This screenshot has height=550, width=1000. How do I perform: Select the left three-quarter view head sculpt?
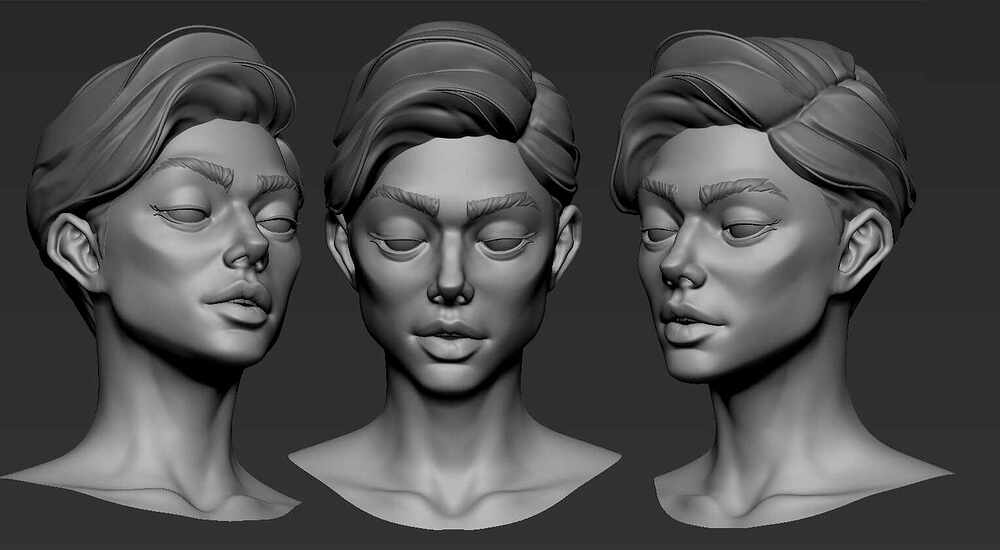(x=153, y=271)
